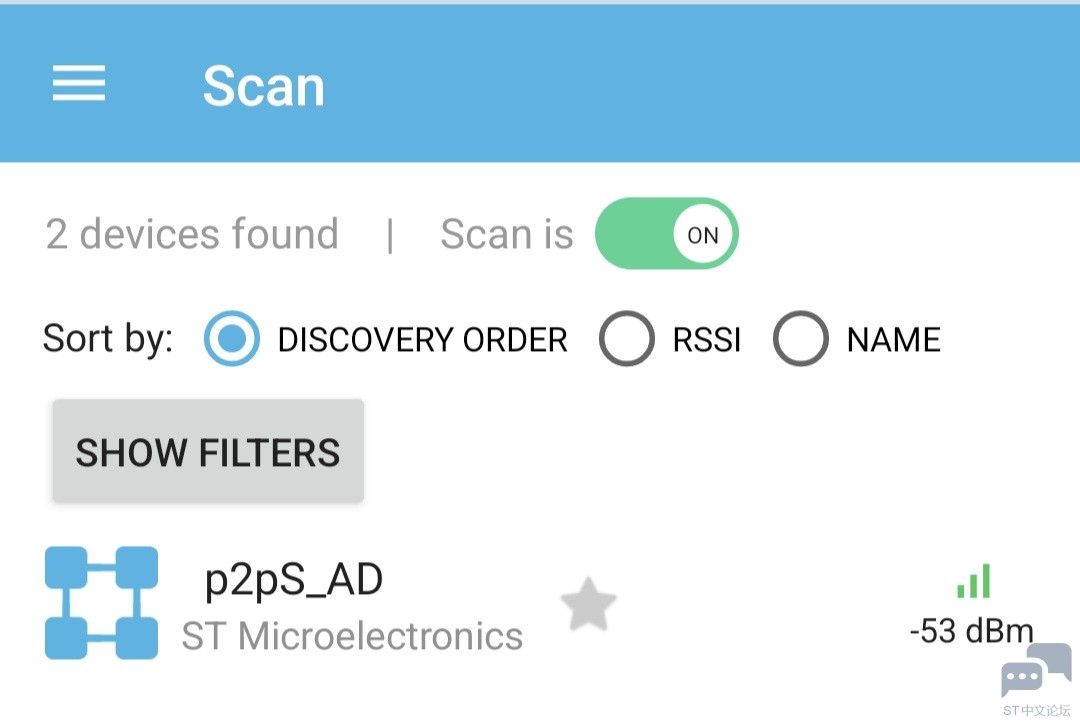Click the ST Microelectronics manufacturer label
The height and width of the screenshot is (726, 1080).
click(352, 636)
